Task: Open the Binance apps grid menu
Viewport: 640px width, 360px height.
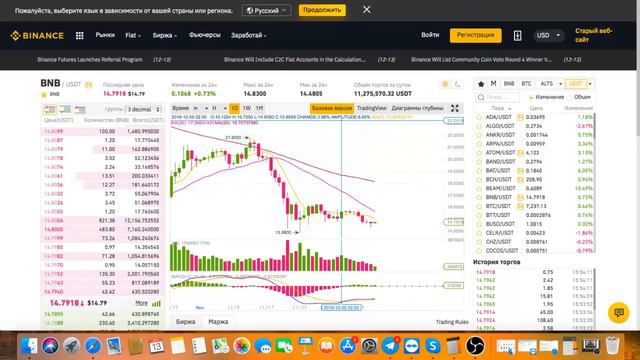Action: [x=80, y=36]
